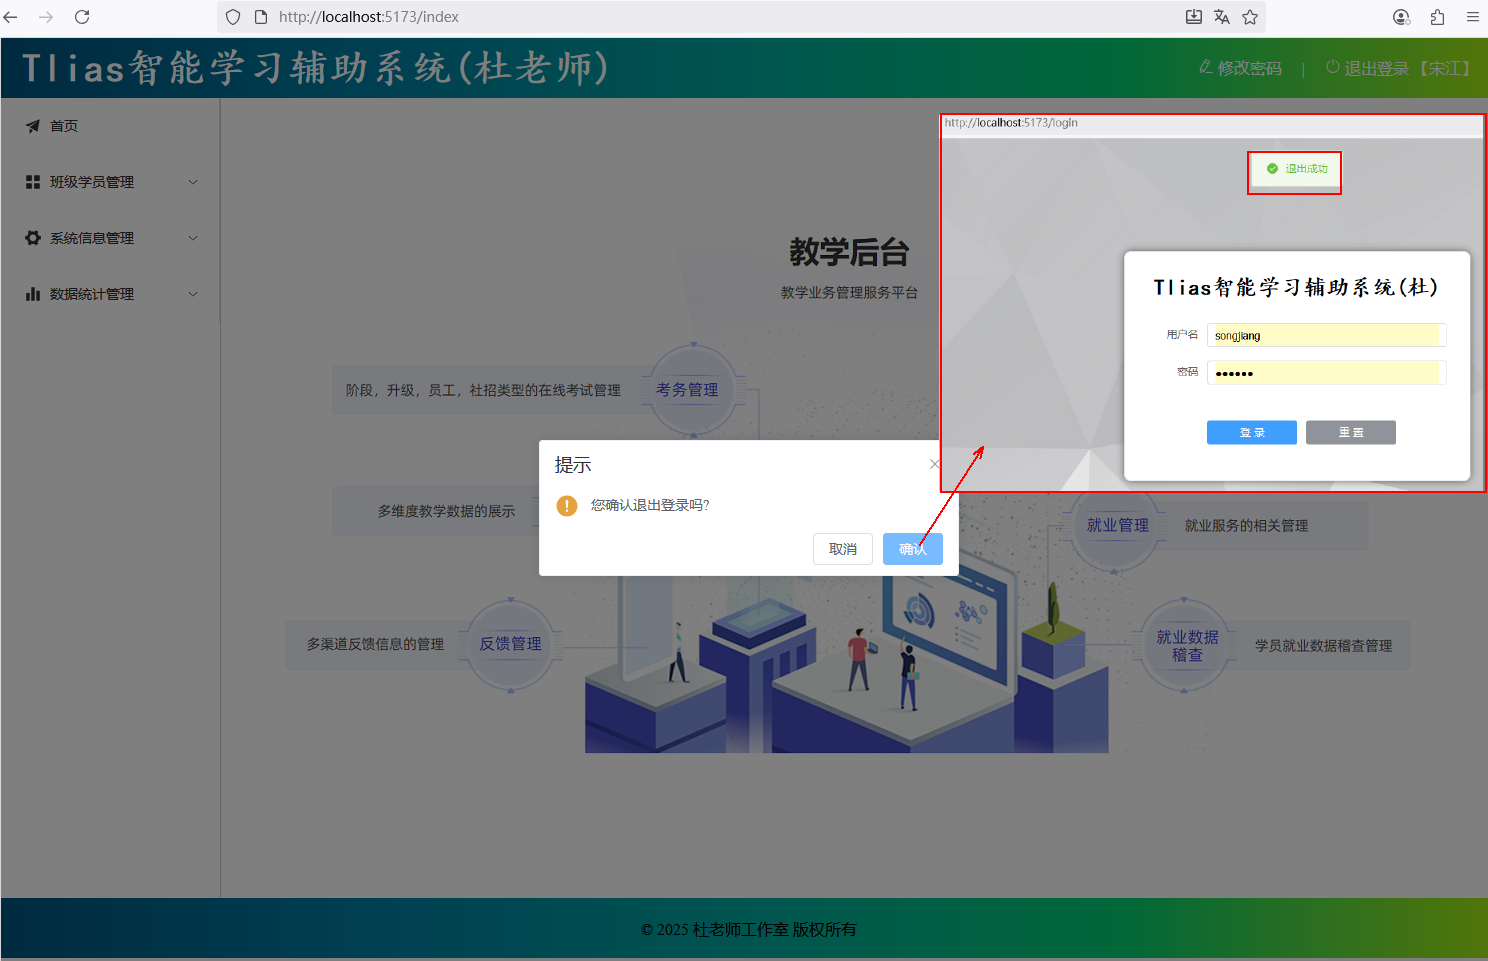
Task: Click the 考务管理 circle badge
Action: (687, 390)
